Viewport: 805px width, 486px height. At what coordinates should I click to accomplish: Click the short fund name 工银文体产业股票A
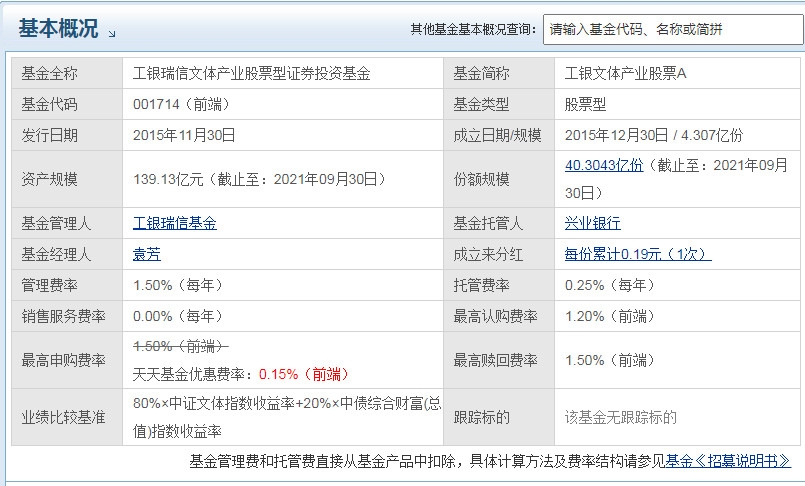coord(625,73)
